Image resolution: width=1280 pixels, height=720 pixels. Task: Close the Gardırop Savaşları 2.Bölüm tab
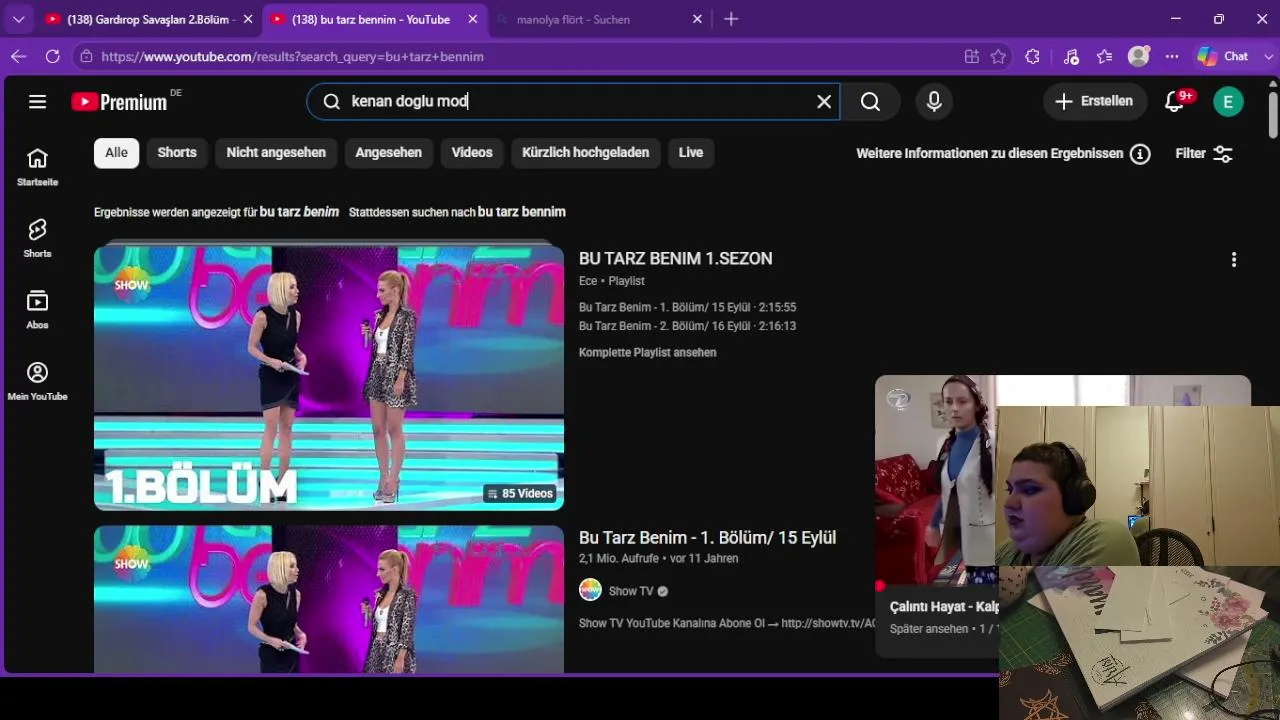[x=248, y=19]
